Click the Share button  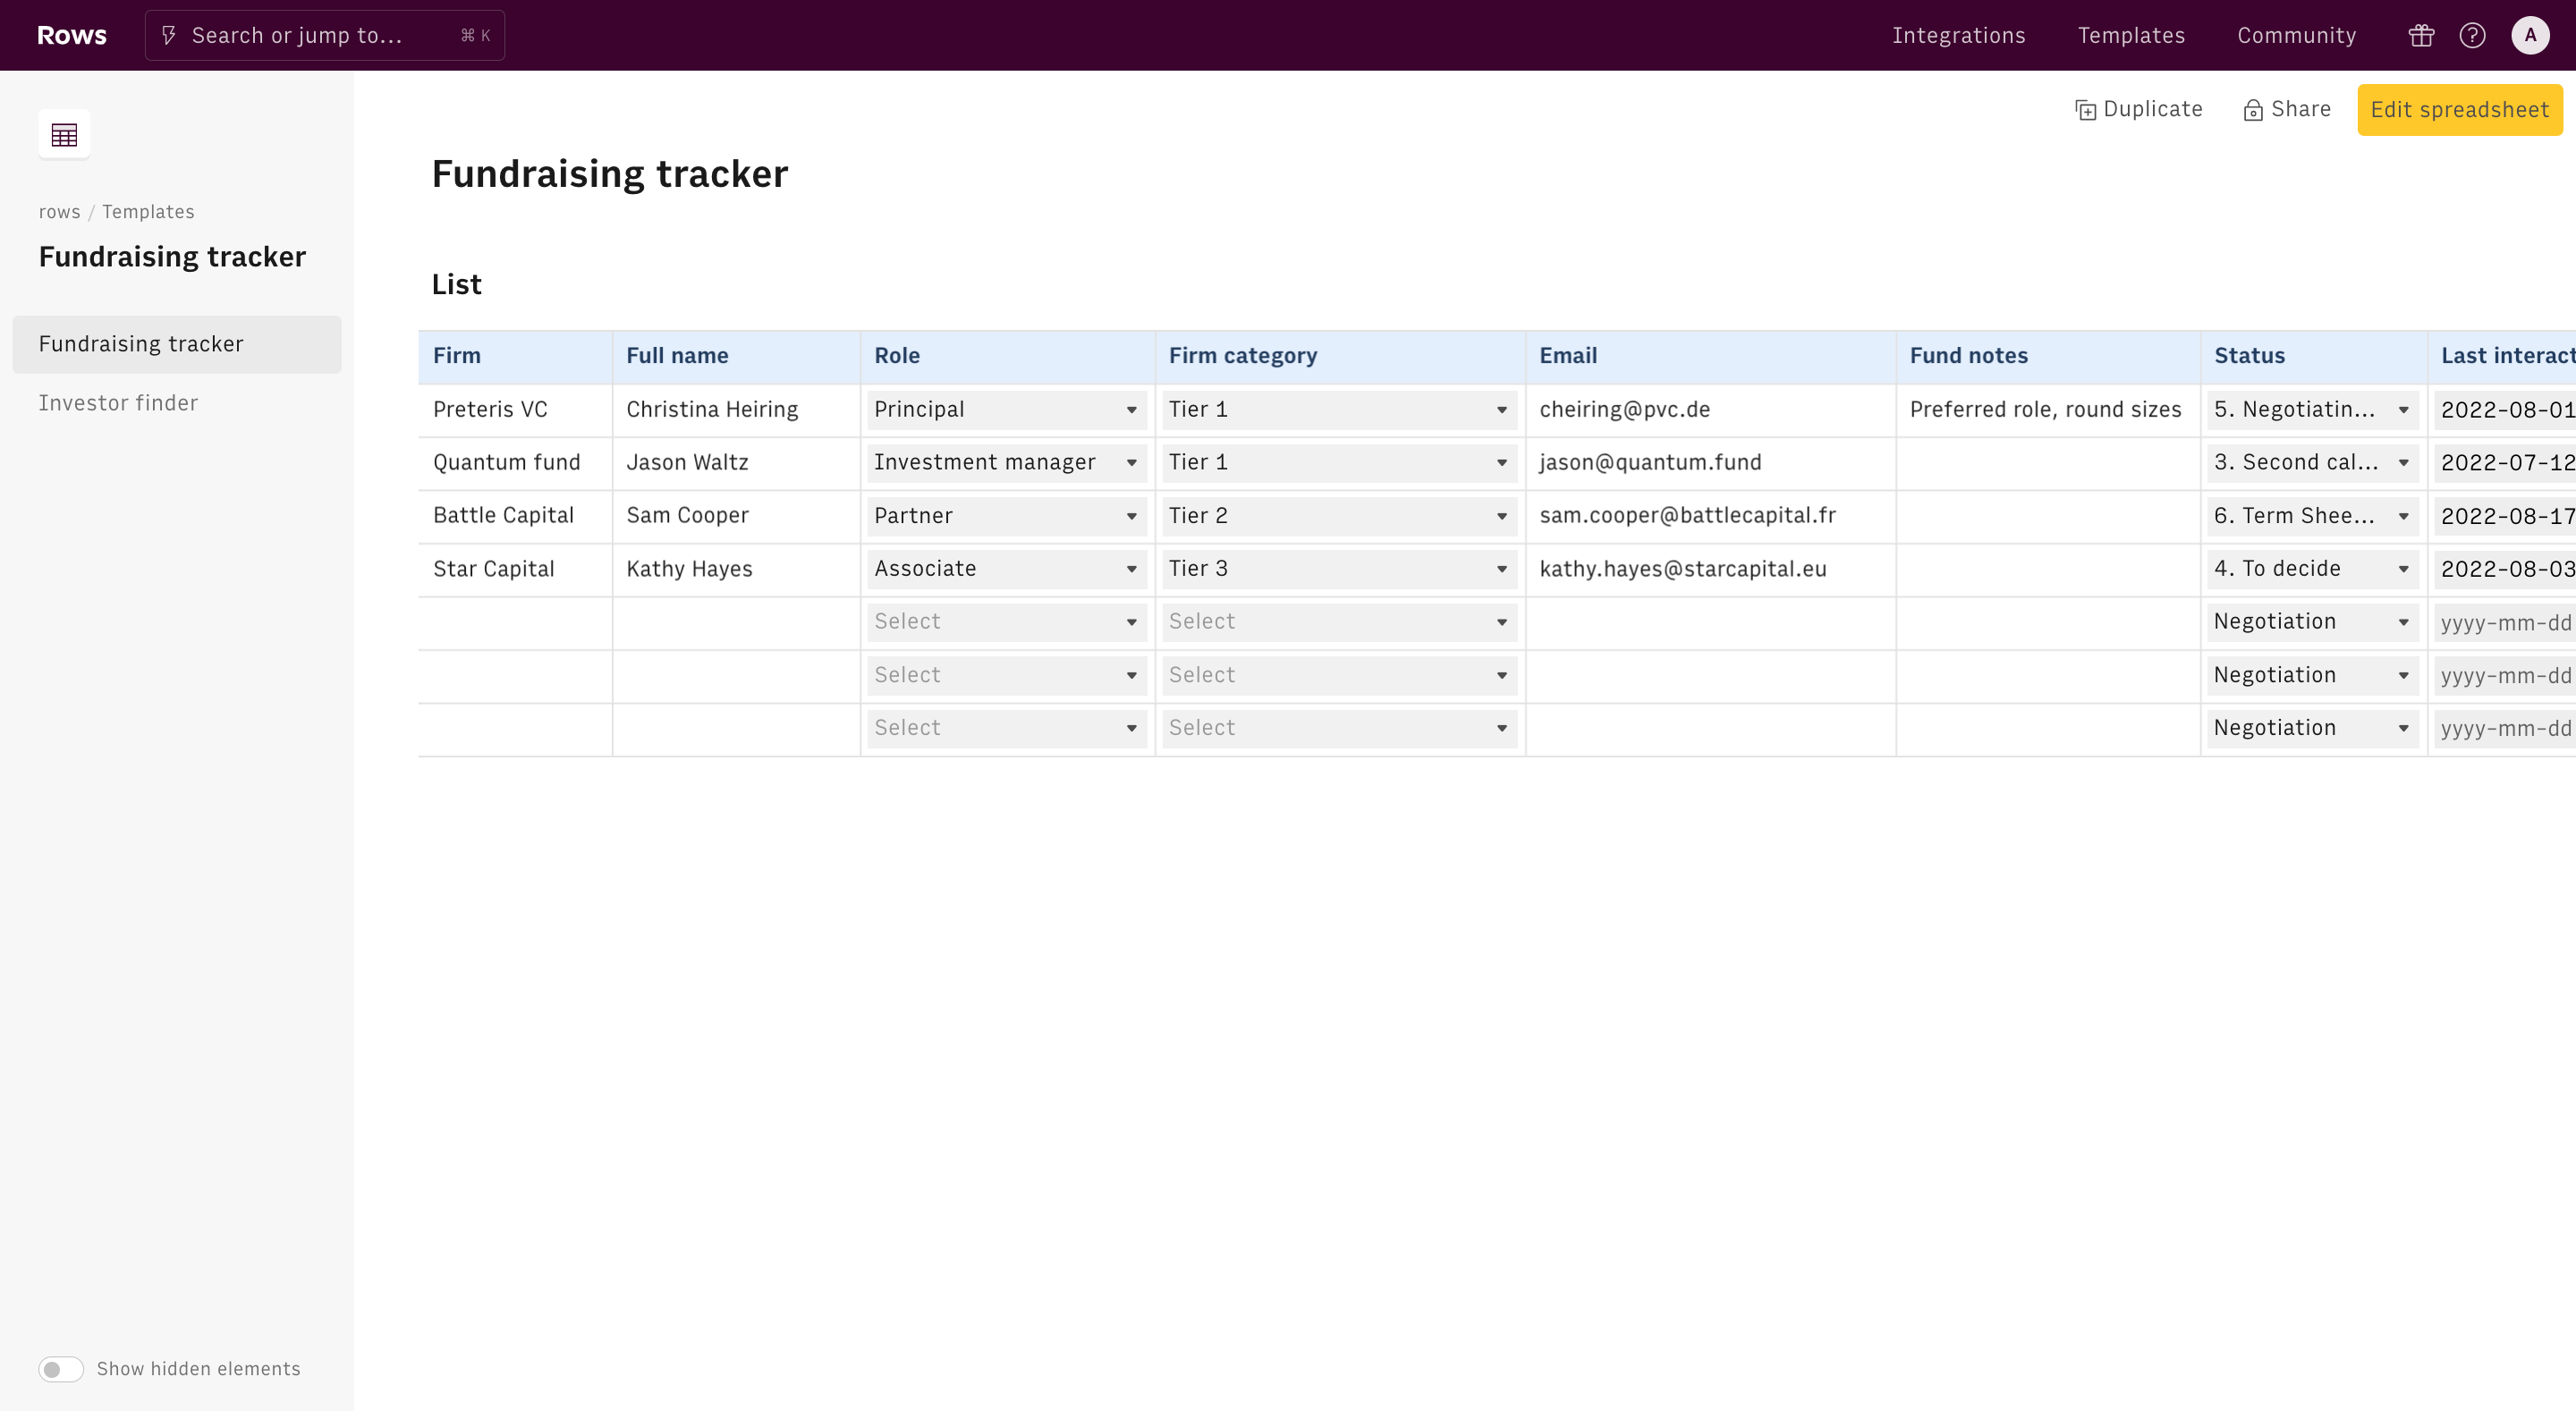(x=2285, y=109)
